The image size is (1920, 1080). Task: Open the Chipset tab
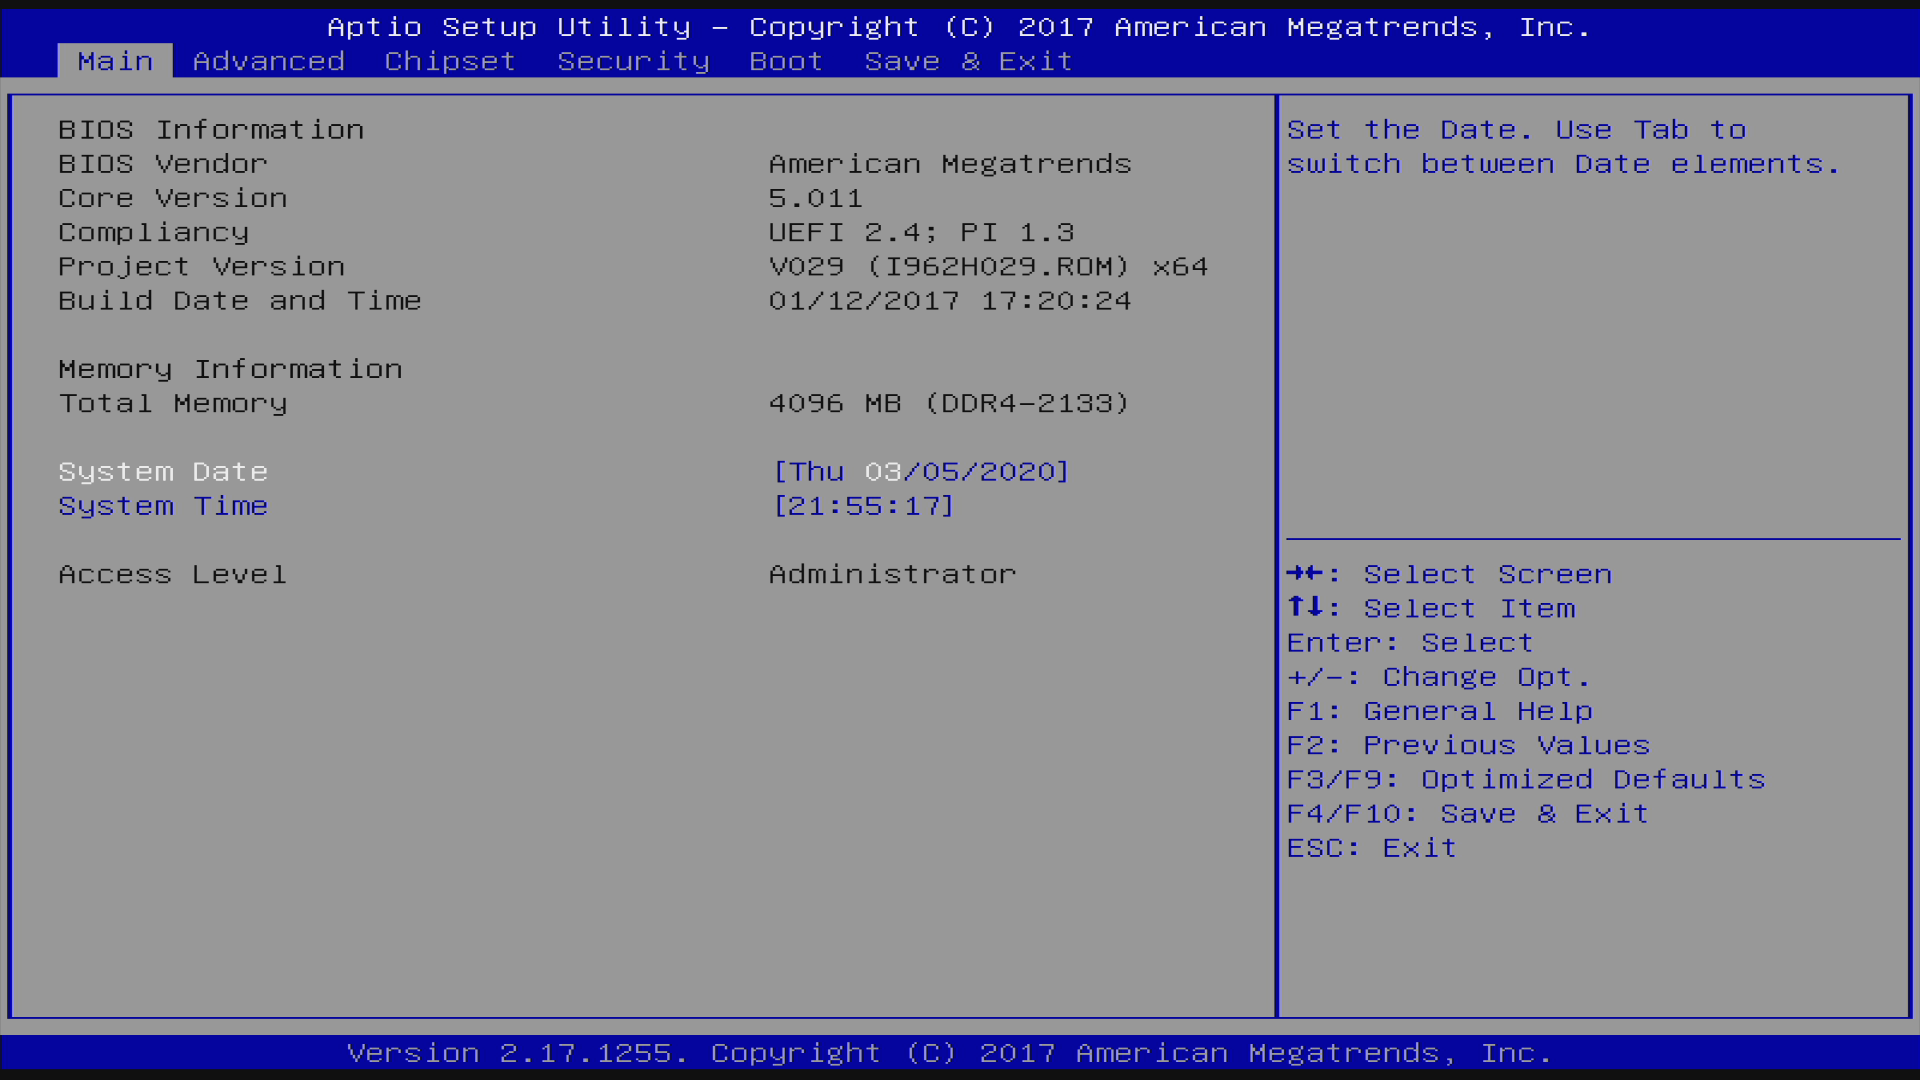click(x=450, y=61)
